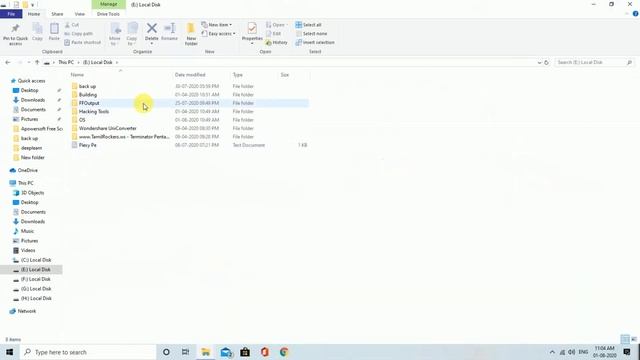Open the recent locations dropdown arrow
The width and height of the screenshot is (640, 360).
(x=29, y=62)
